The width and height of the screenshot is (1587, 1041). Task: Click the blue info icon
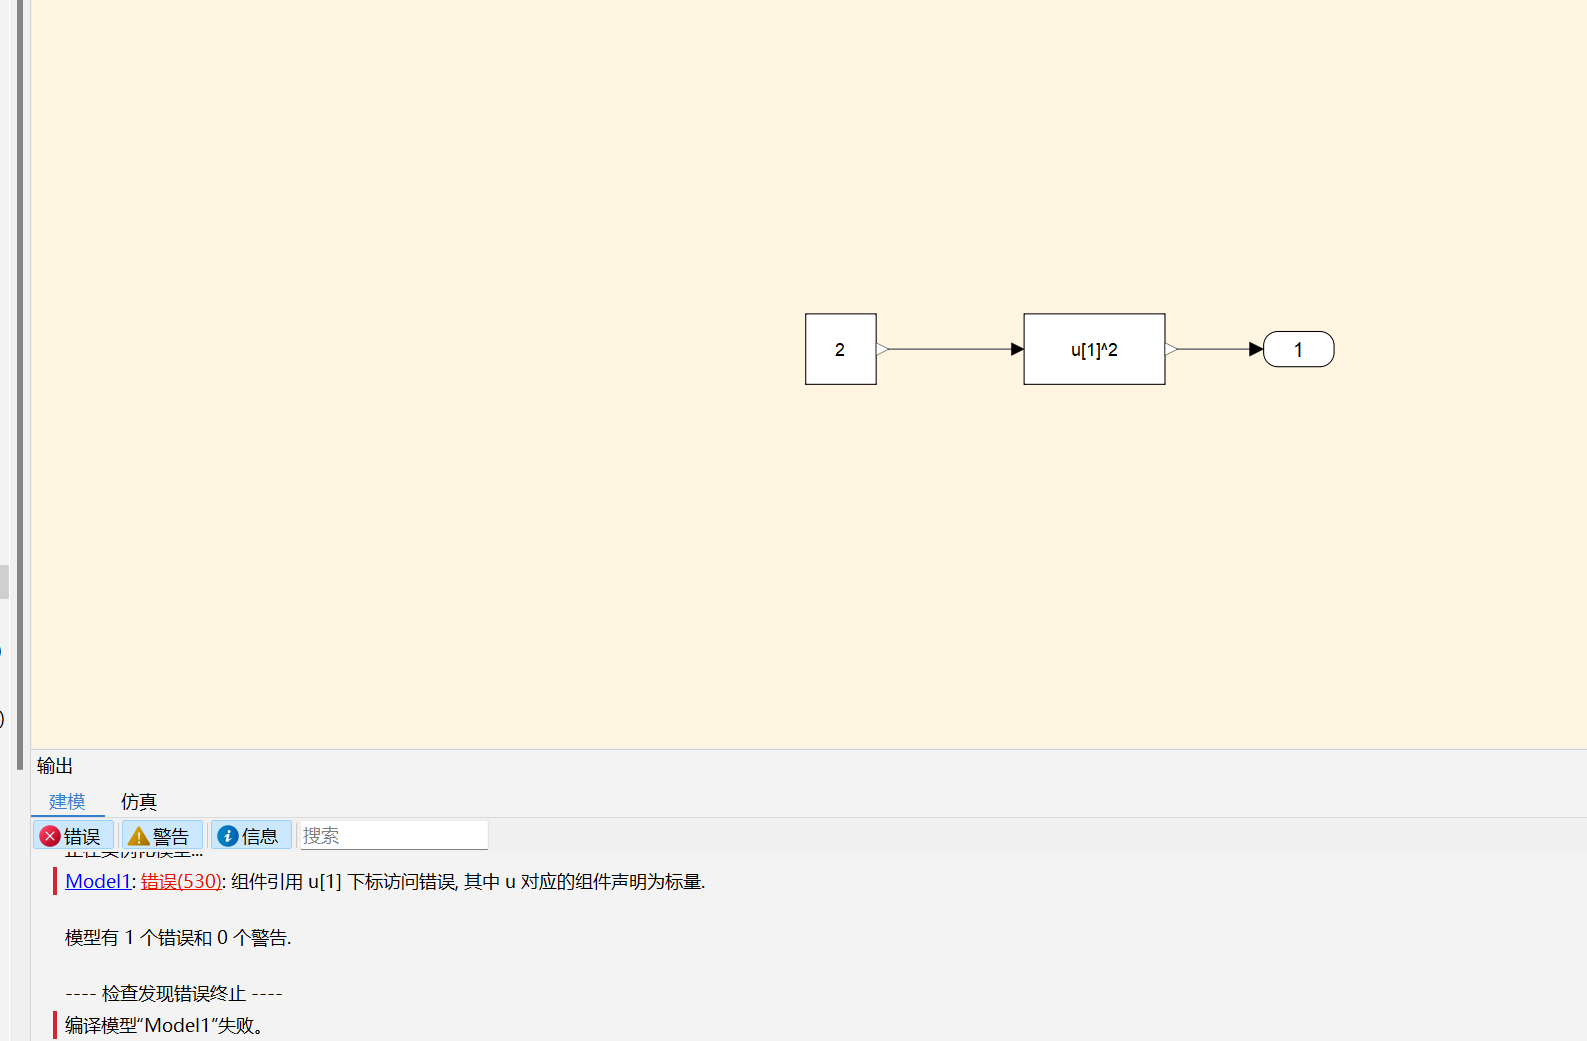[228, 836]
